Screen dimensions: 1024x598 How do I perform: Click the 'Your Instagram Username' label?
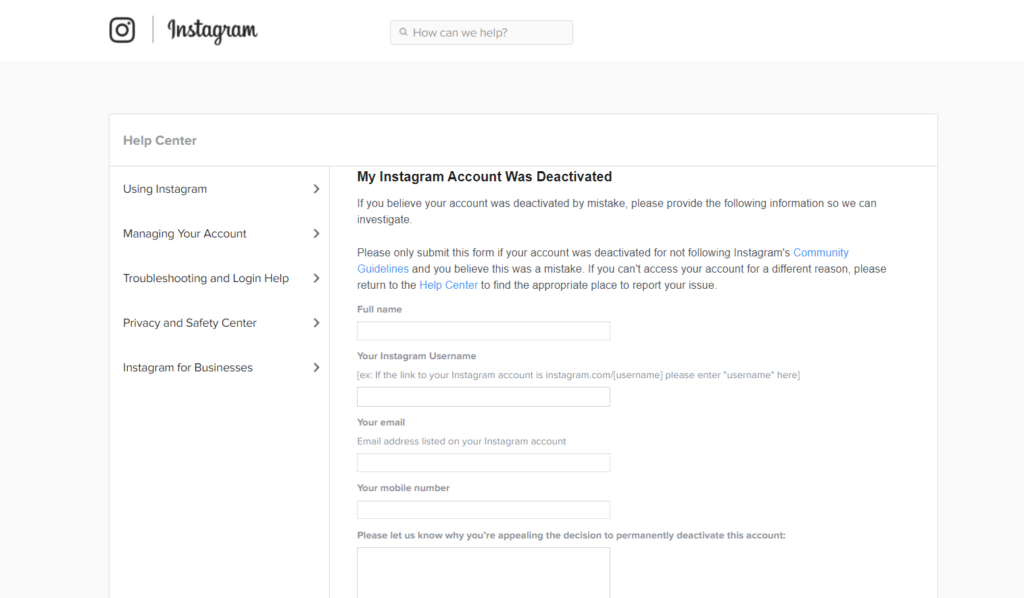pos(417,356)
